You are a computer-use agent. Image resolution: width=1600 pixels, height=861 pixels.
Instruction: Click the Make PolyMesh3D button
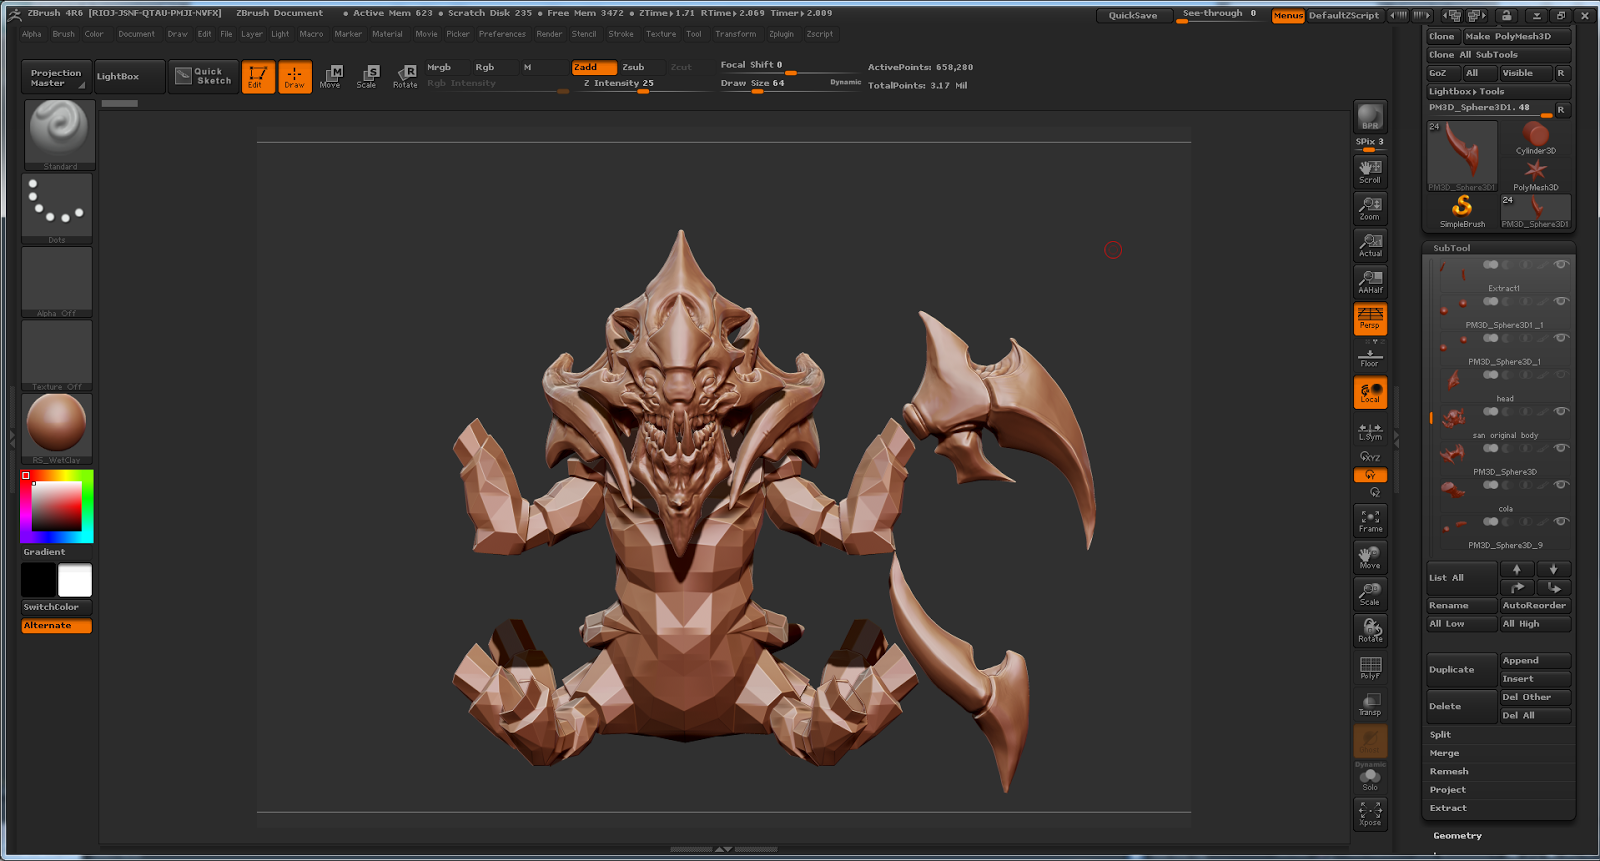pos(1517,36)
